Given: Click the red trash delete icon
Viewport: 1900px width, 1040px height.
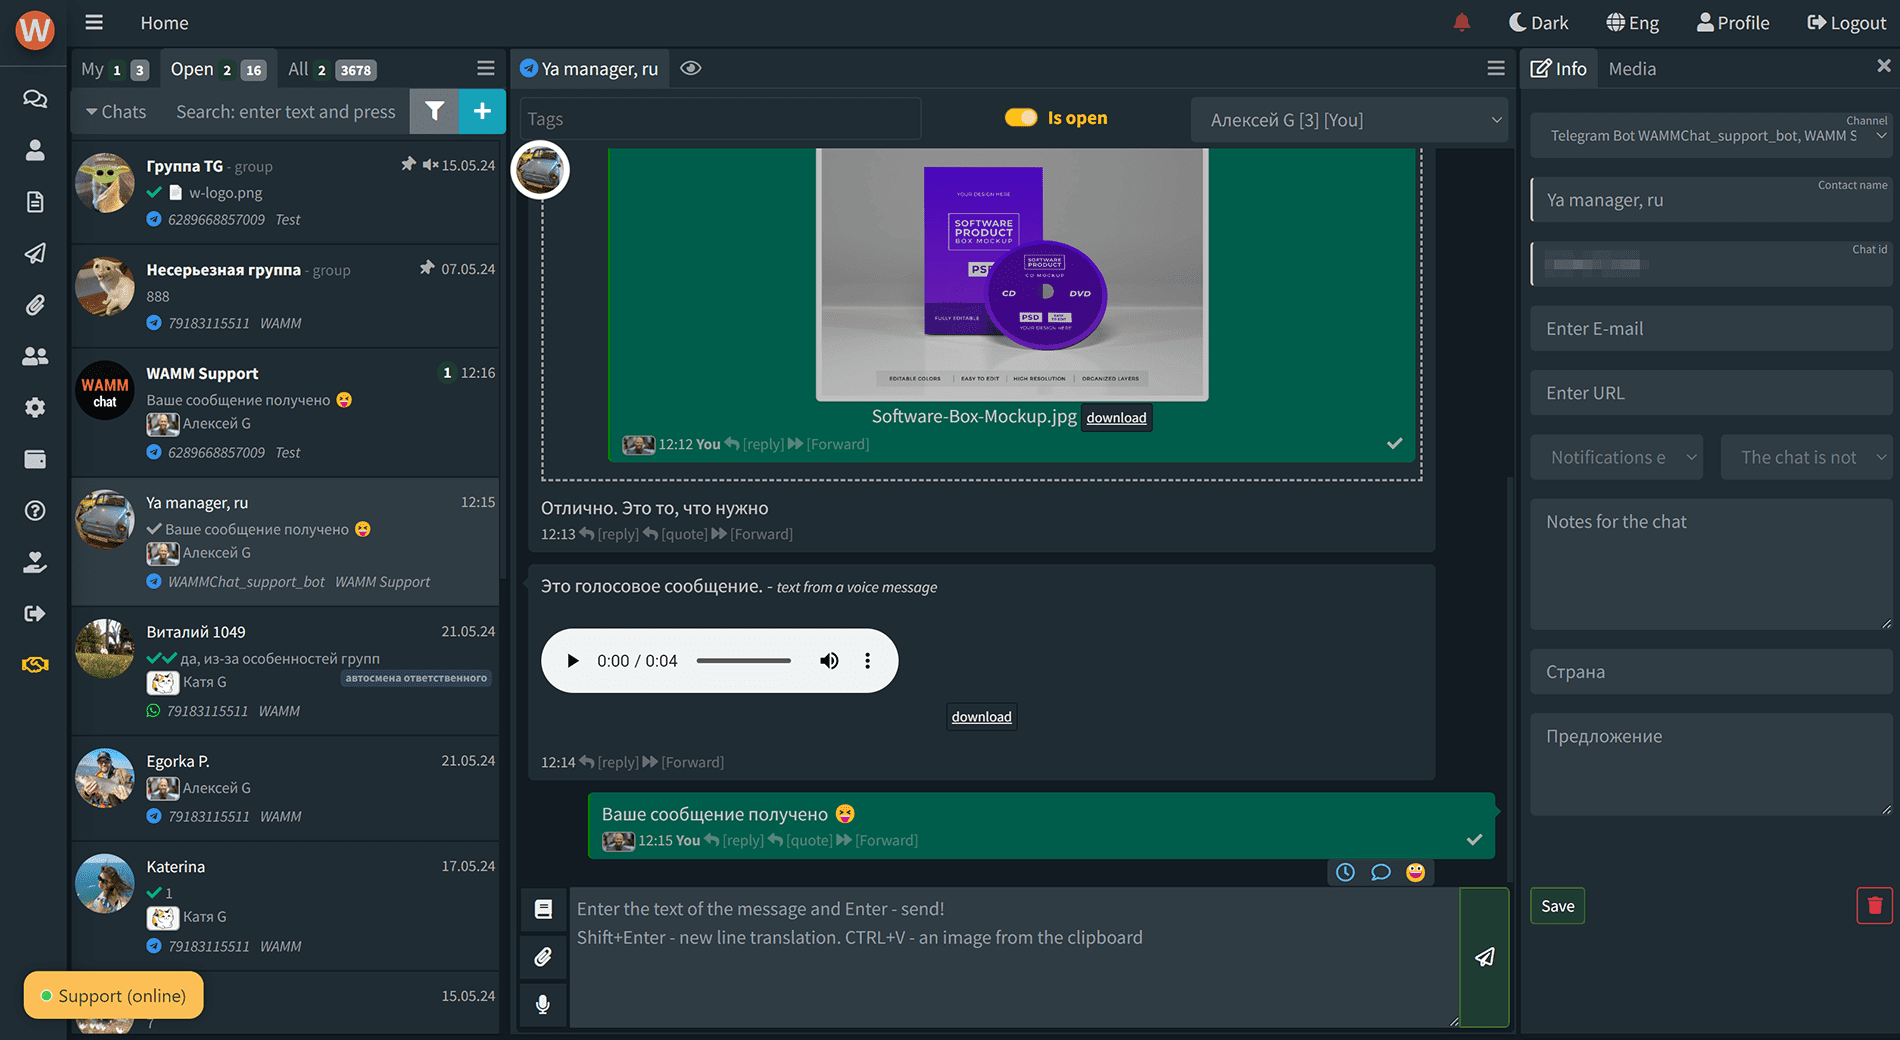Looking at the screenshot, I should 1874,906.
